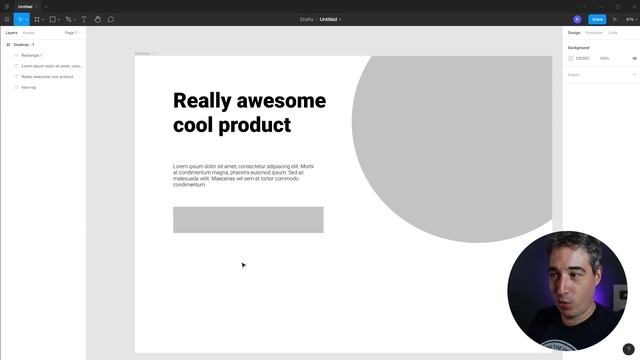This screenshot has width=640, height=360.
Task: Open Pen tool options dropdown arrow
Action: point(74,19)
